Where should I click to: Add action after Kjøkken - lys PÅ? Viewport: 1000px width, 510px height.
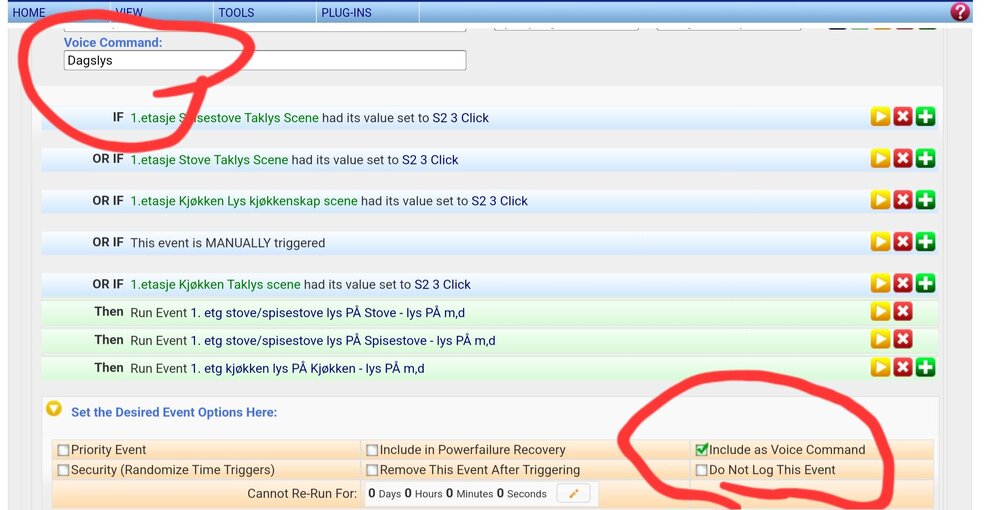[926, 368]
